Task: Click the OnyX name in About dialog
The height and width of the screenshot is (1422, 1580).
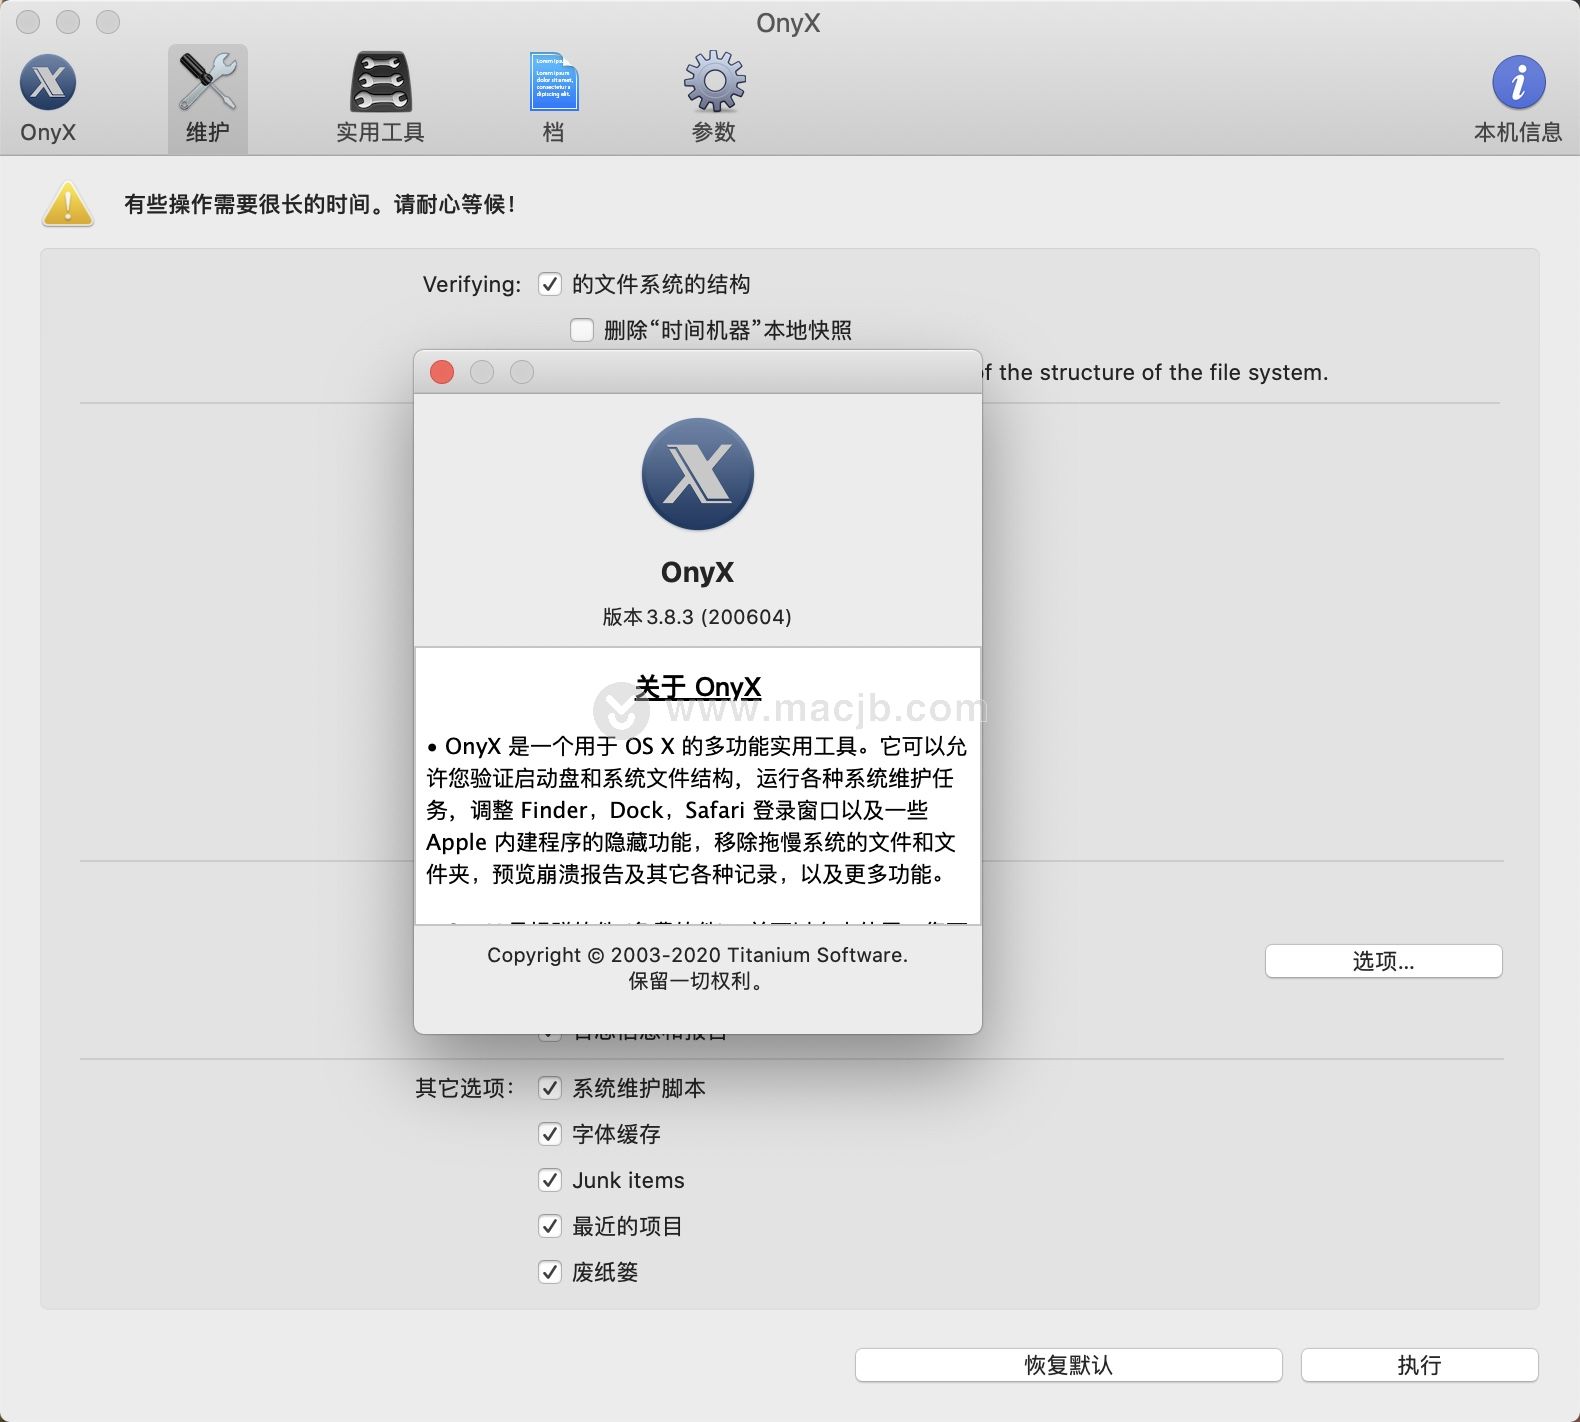Action: click(697, 572)
